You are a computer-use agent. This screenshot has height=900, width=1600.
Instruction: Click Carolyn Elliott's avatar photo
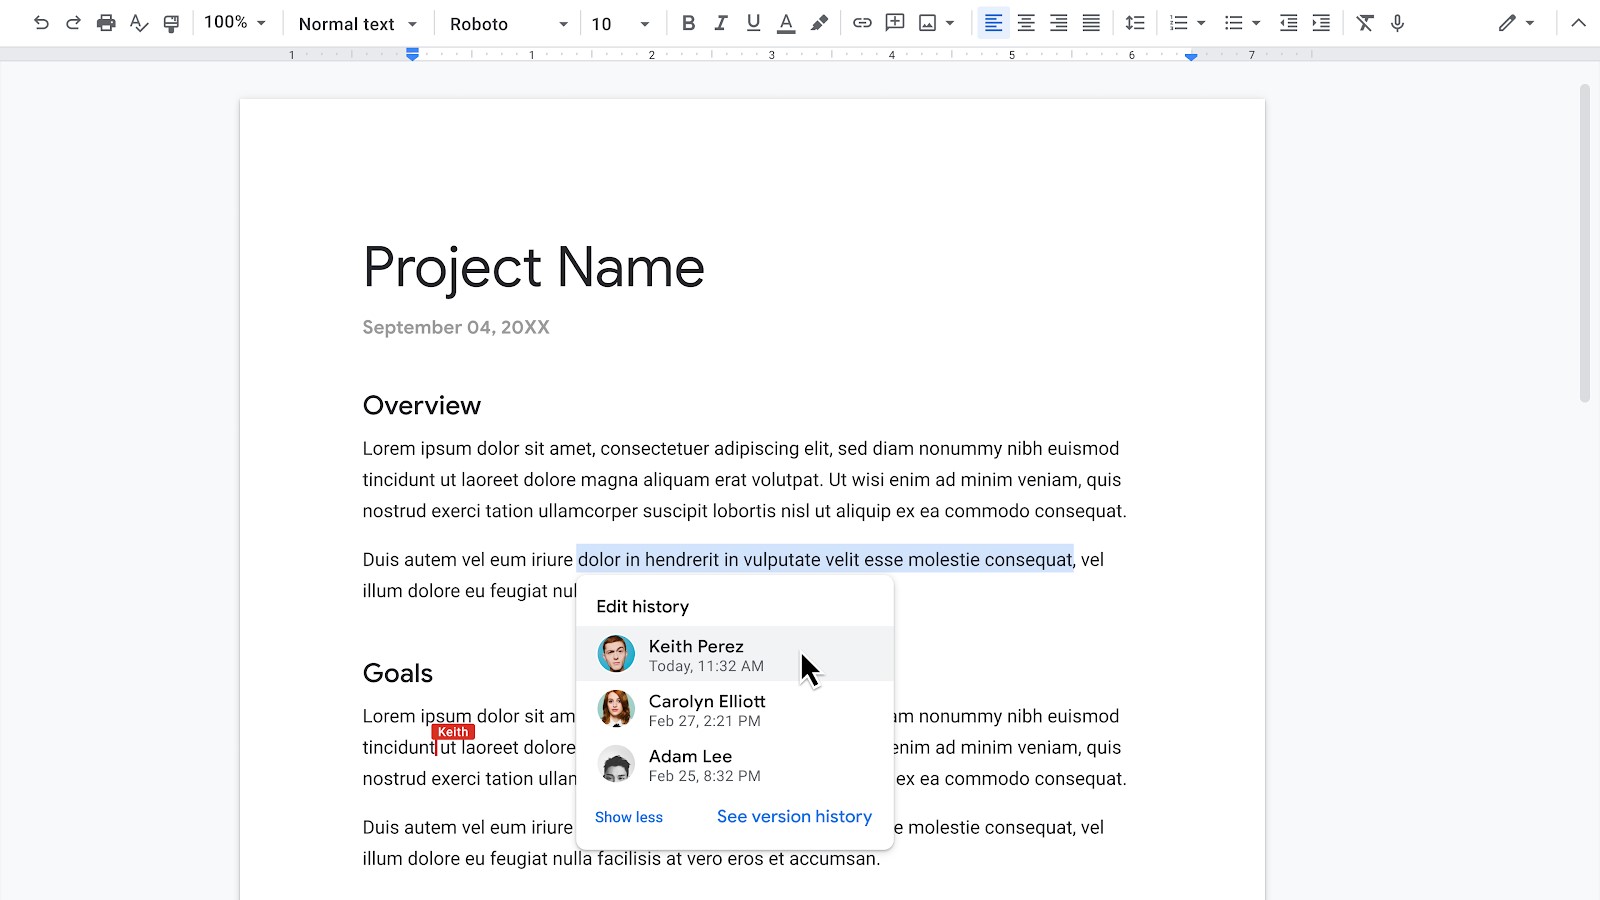pos(616,709)
